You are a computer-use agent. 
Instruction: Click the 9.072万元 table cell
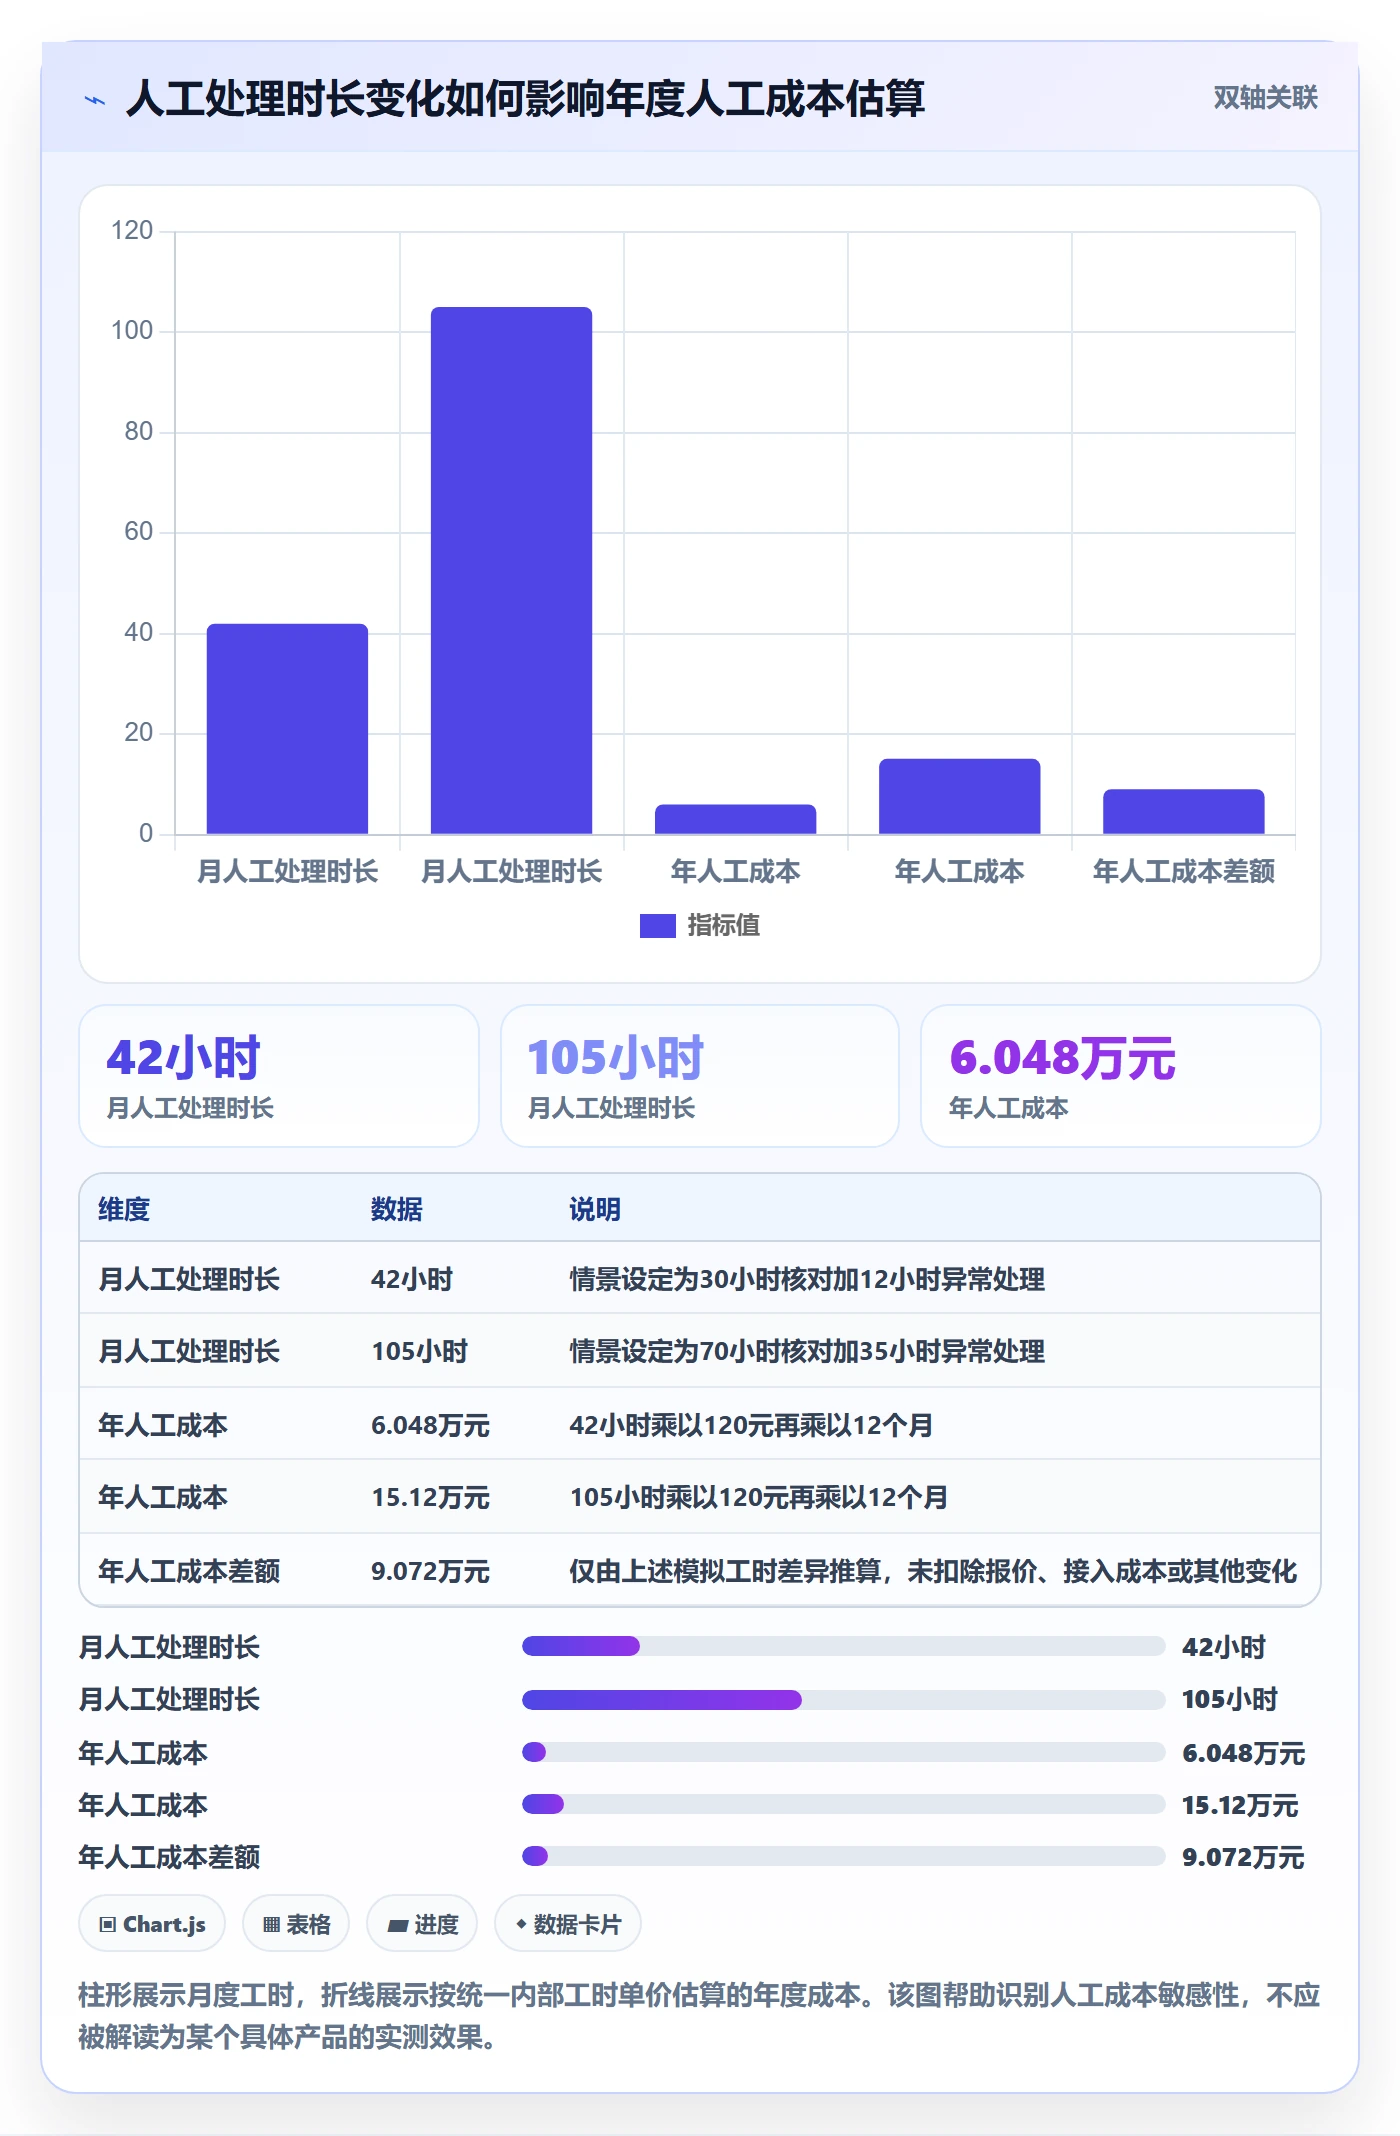(x=430, y=1571)
